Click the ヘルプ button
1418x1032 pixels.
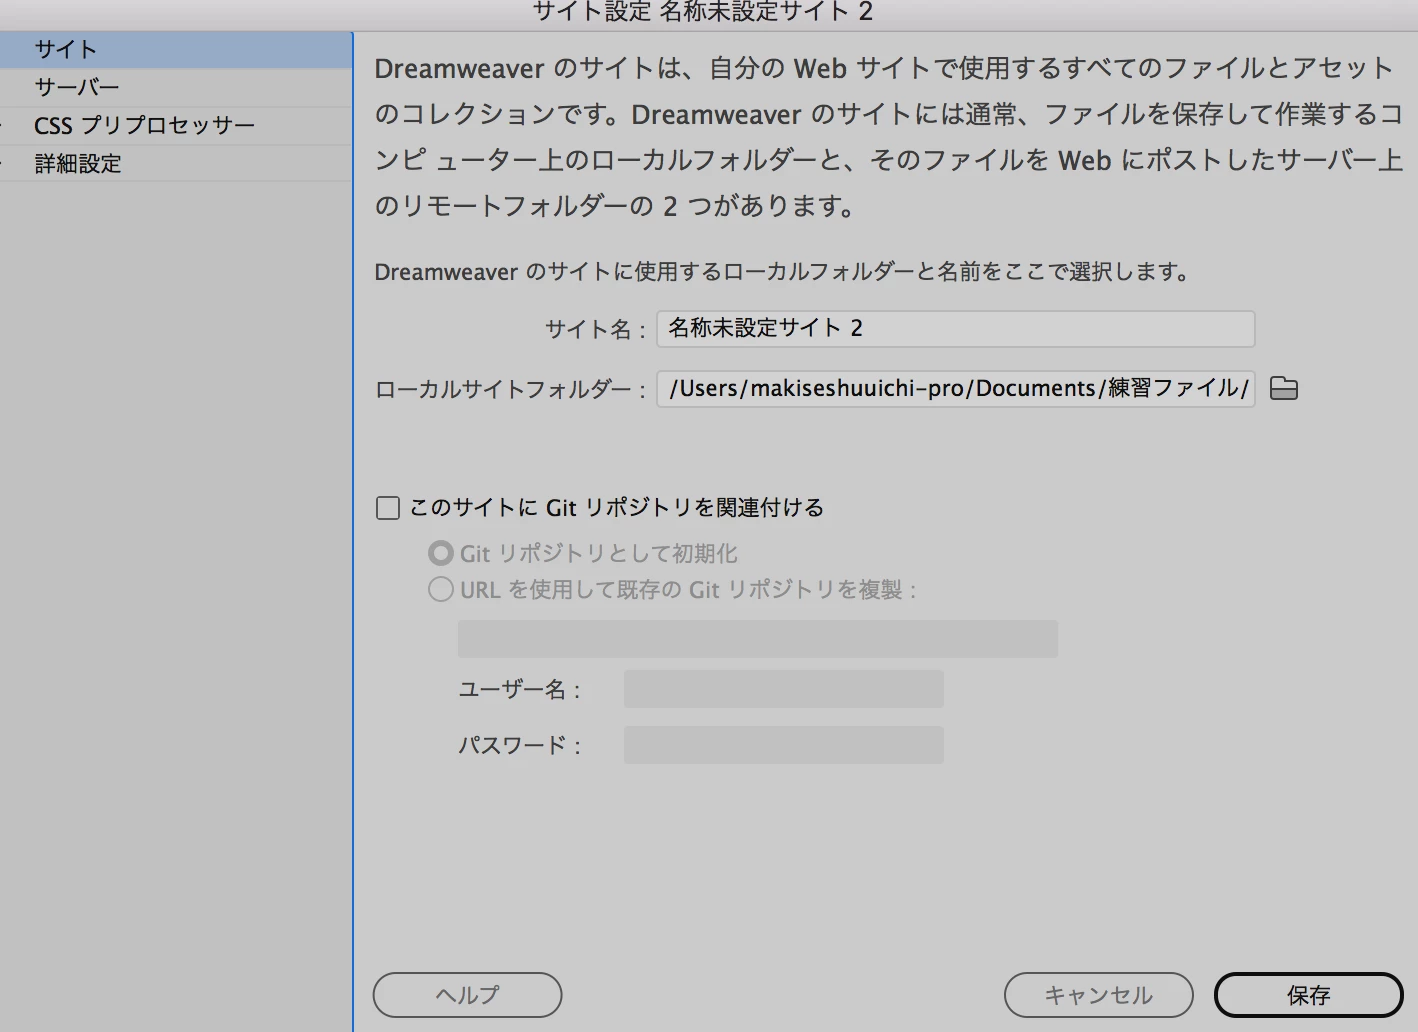[x=467, y=995]
